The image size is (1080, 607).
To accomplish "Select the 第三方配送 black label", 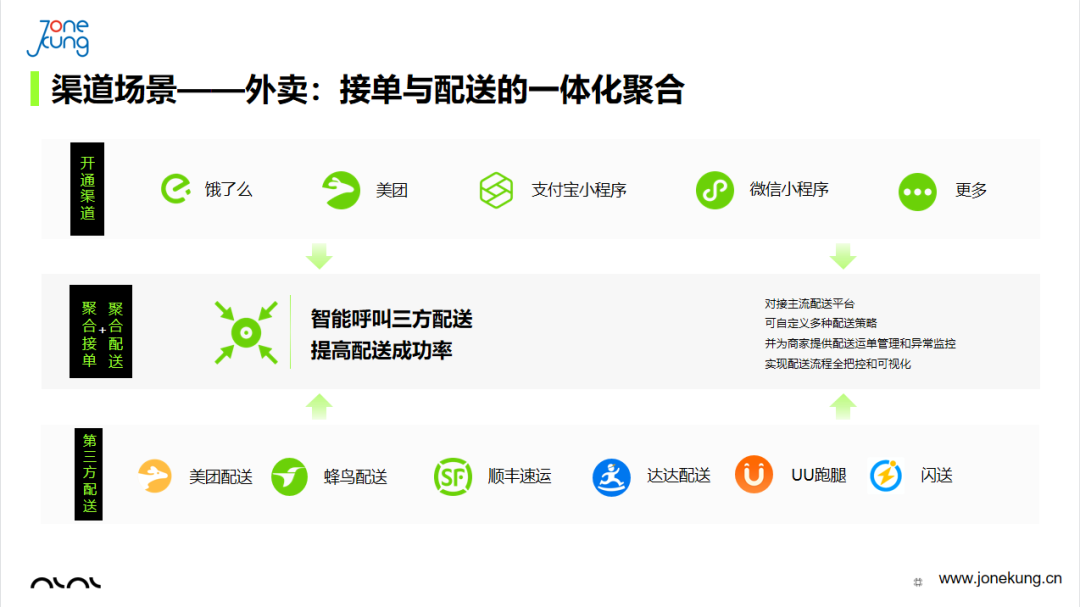I will [x=88, y=474].
